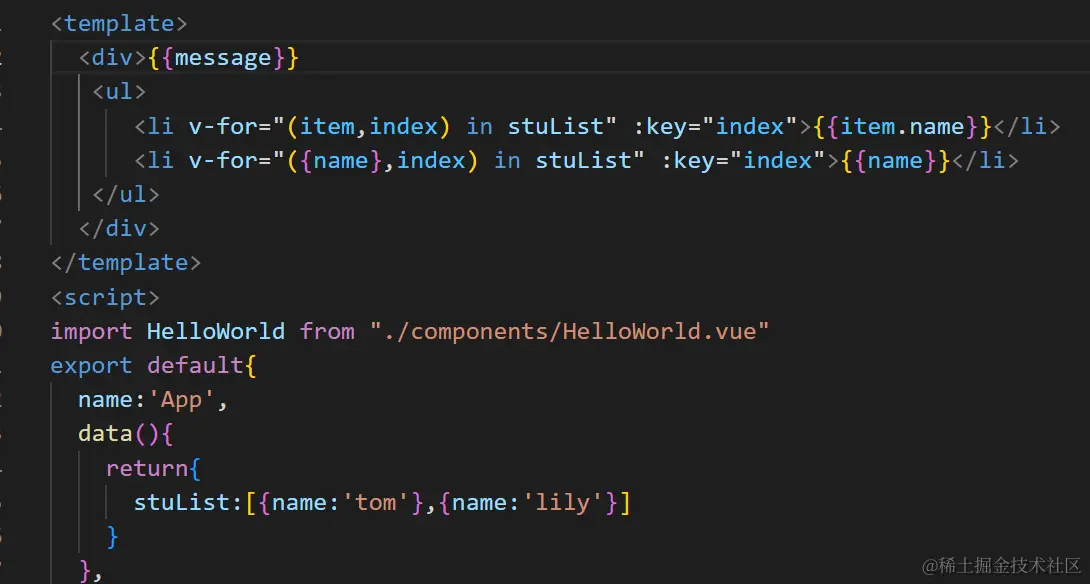This screenshot has height=584, width=1090.
Task: Click the opening ul tag
Action: point(119,92)
